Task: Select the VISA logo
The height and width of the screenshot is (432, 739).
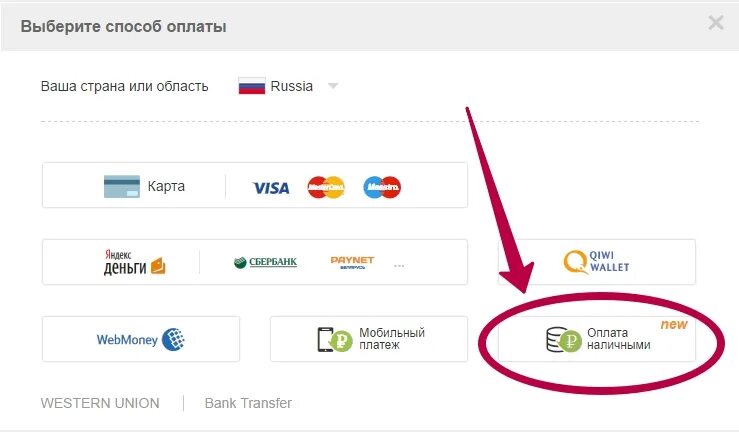Action: 271,188
